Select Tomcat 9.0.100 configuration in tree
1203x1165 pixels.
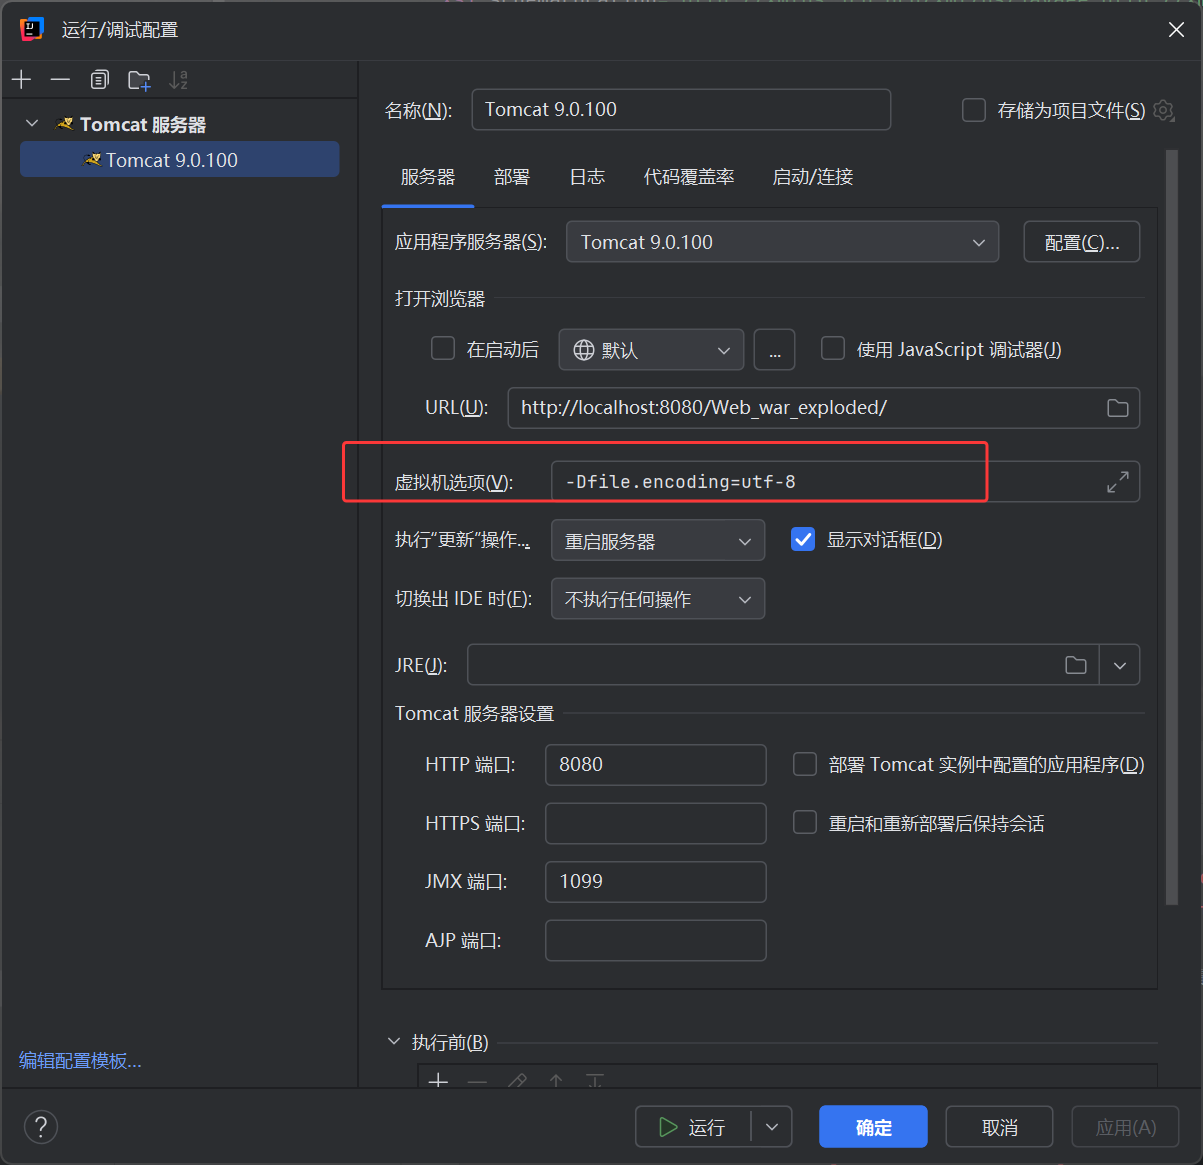pyautogui.click(x=180, y=160)
